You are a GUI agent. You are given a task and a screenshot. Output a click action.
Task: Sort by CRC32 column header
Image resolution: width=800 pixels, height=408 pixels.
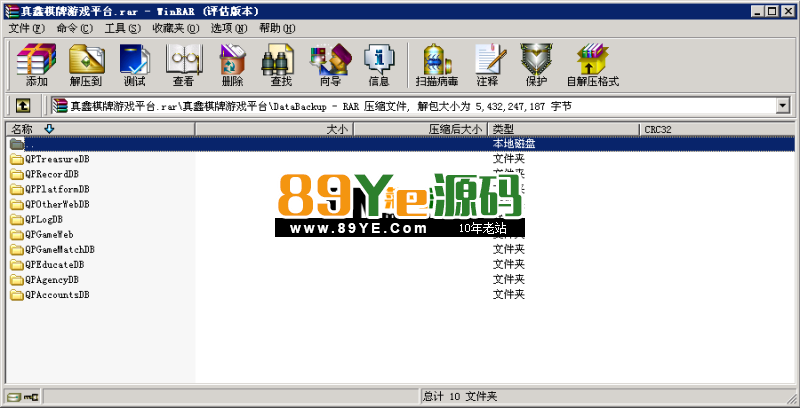tap(717, 130)
